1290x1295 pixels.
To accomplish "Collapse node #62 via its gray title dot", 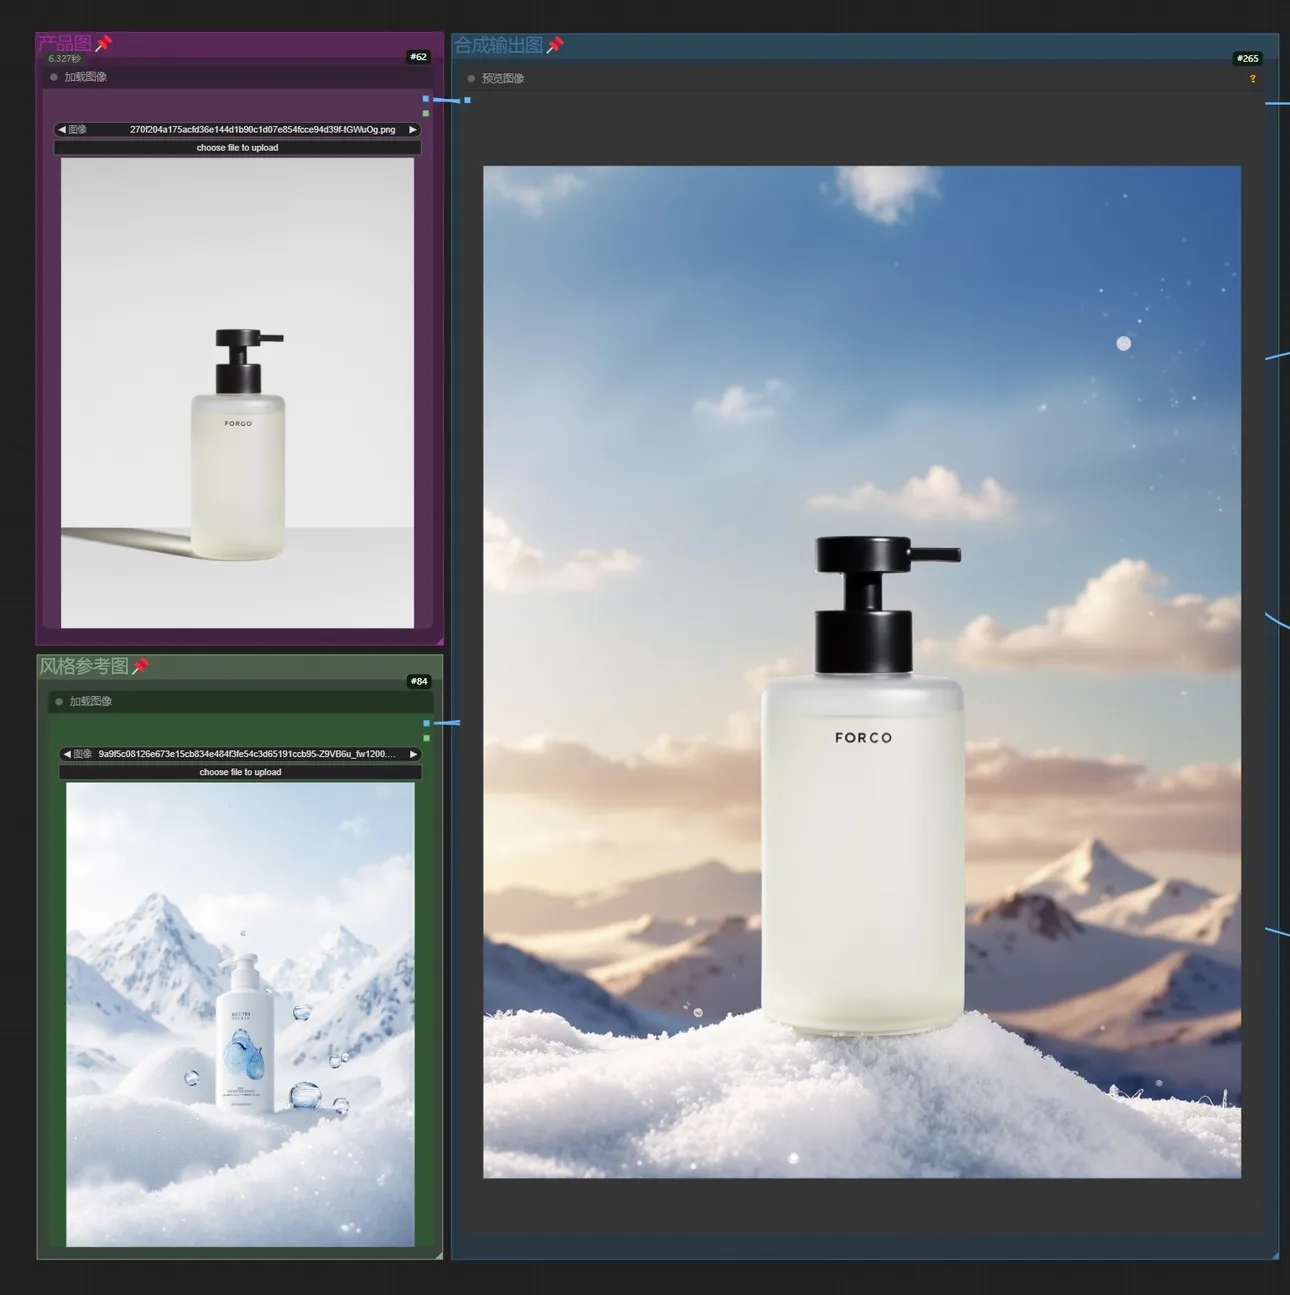I will 54,77.
